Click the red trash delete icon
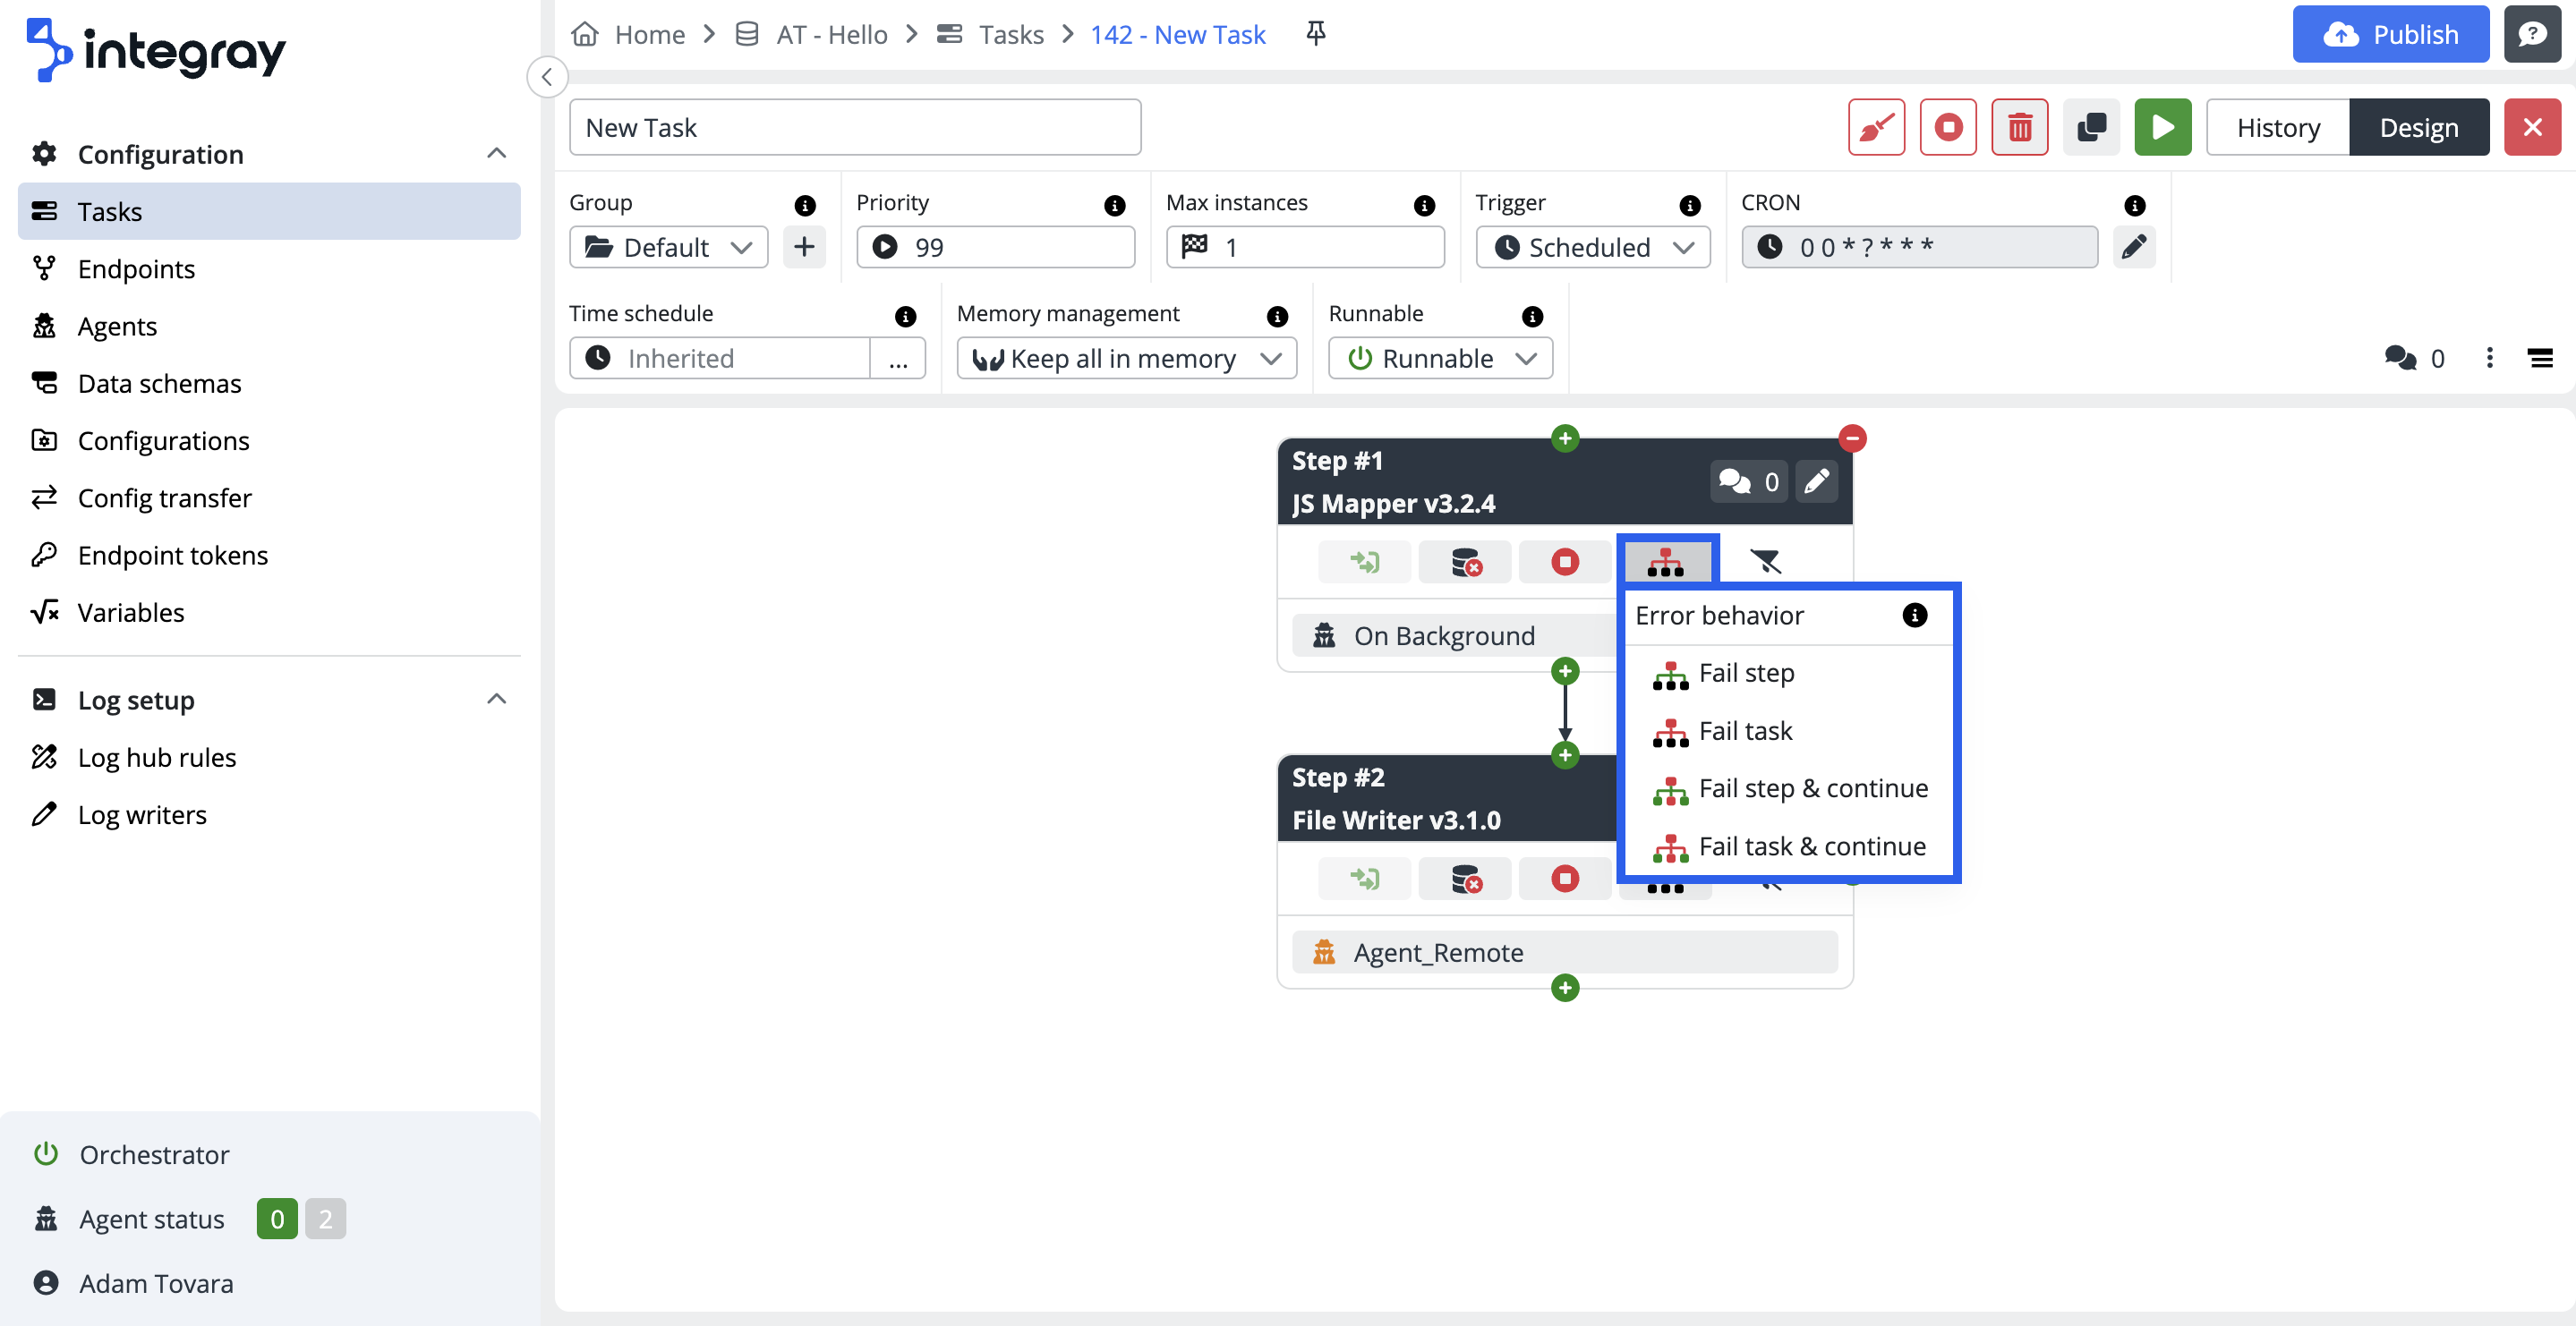Image resolution: width=2576 pixels, height=1326 pixels. pos(2019,127)
